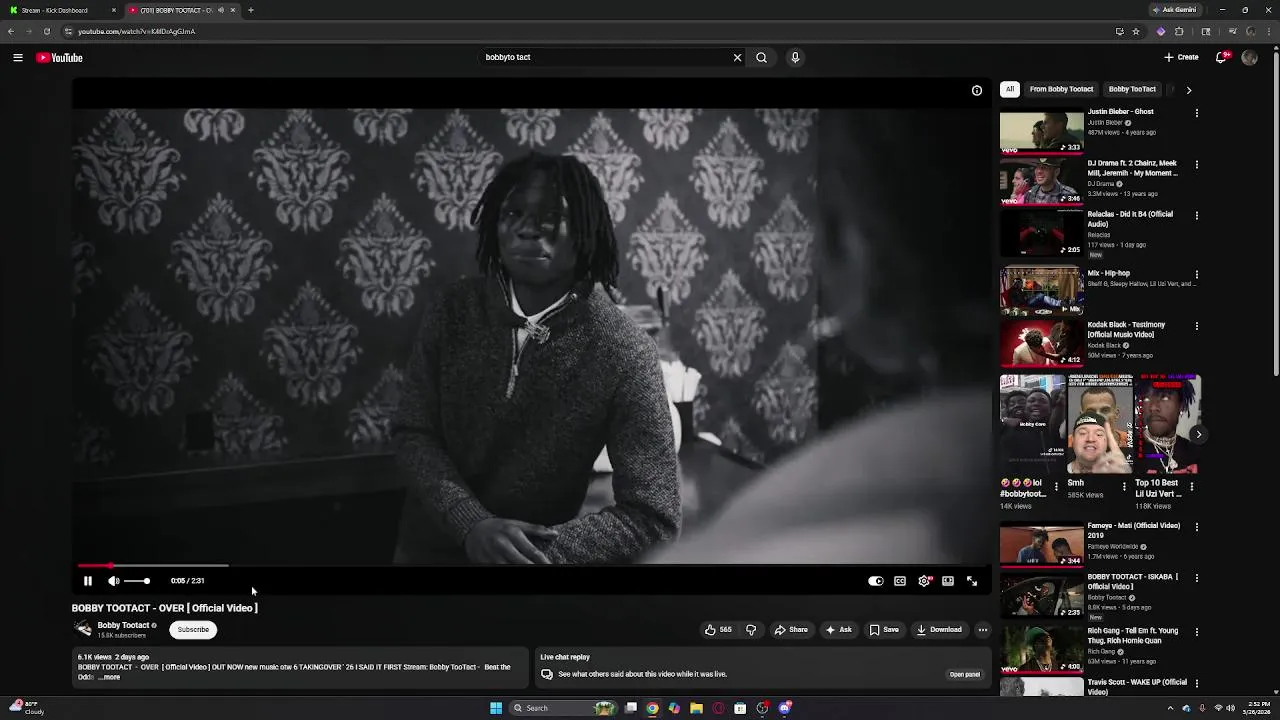The width and height of the screenshot is (1280, 720).
Task: Show the next Shorts with the arrow
Action: coord(1198,434)
